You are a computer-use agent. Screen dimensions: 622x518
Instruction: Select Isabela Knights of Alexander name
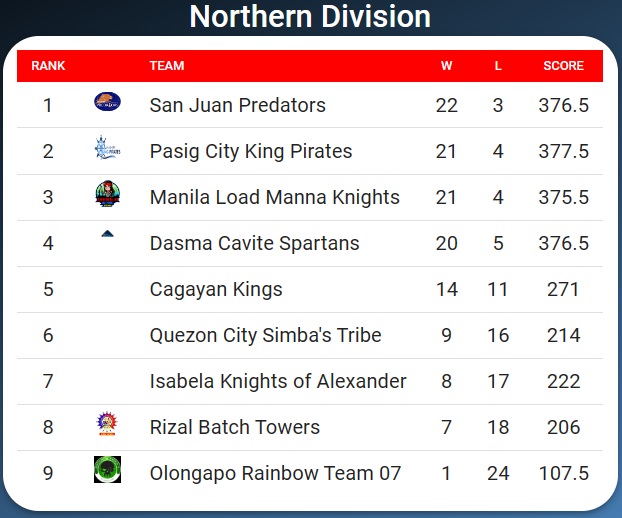278,381
